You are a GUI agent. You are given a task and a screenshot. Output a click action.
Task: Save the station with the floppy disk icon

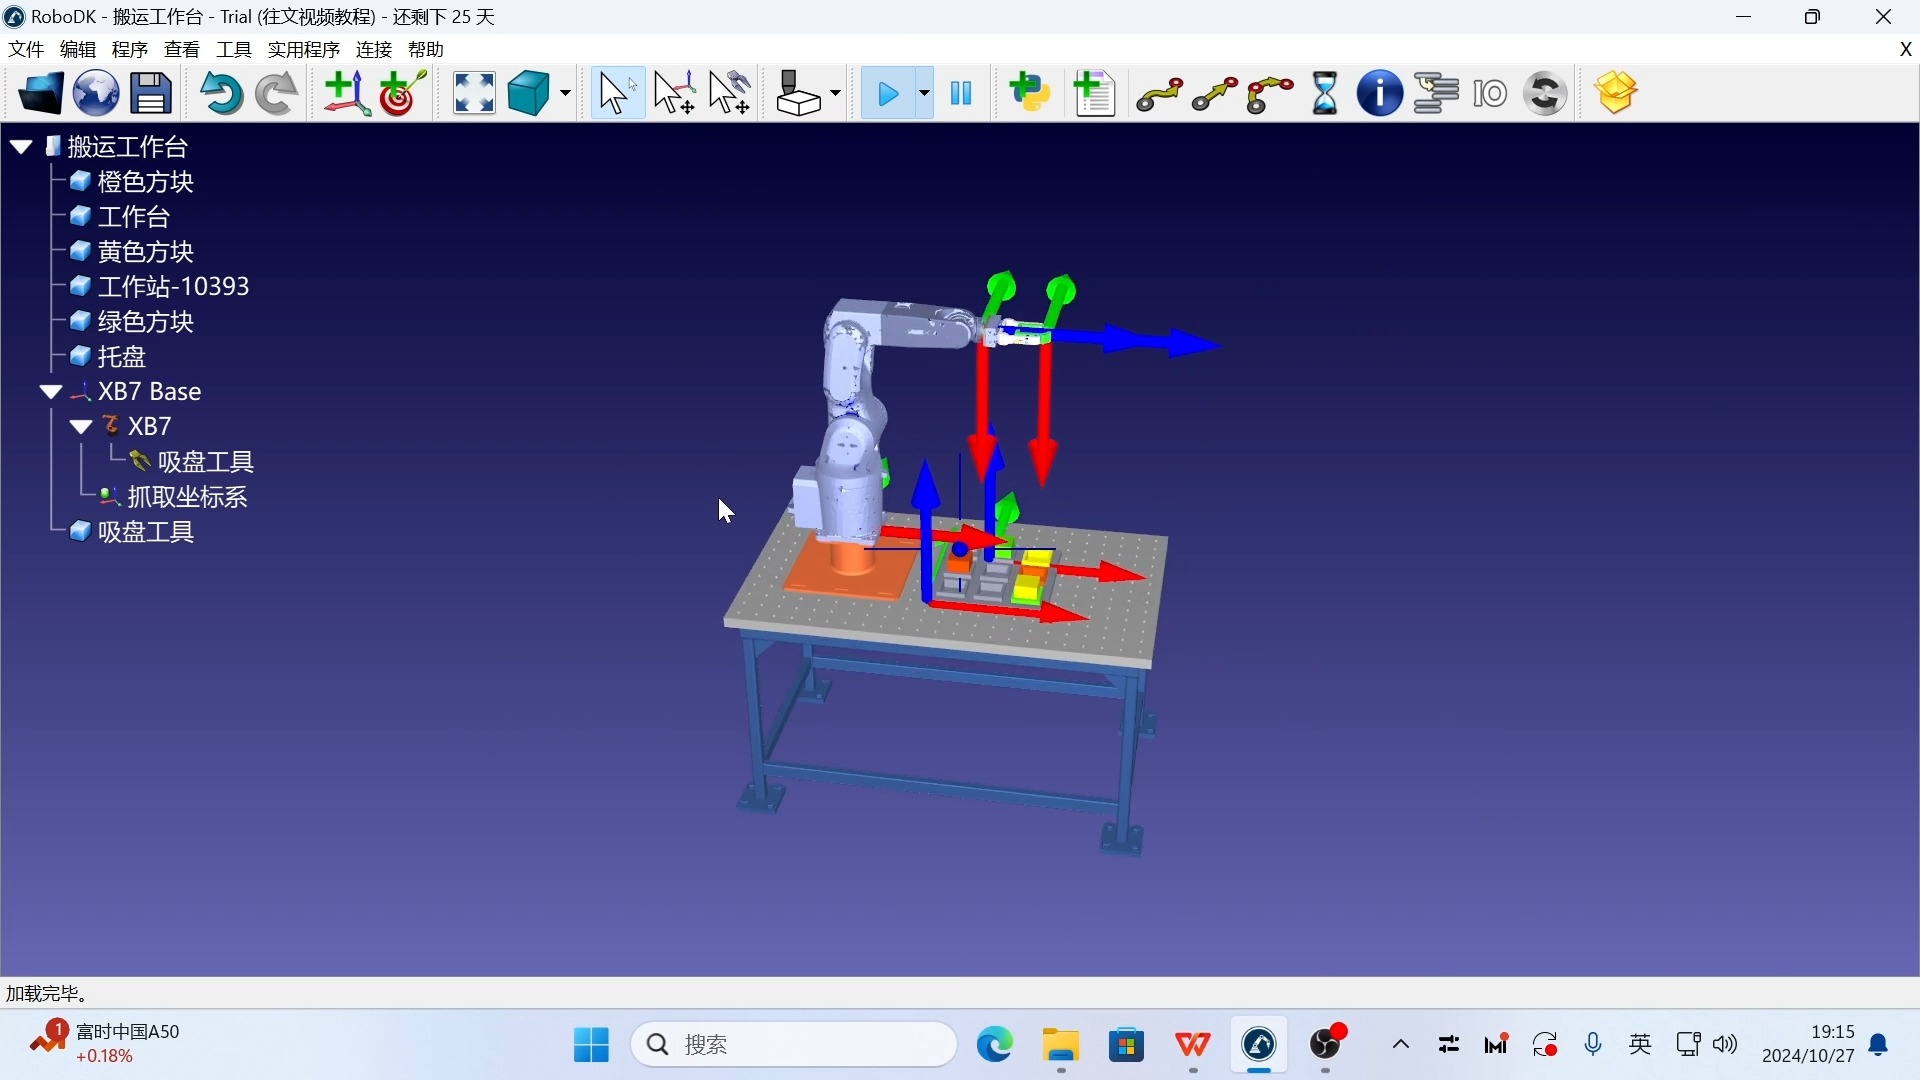tap(151, 94)
